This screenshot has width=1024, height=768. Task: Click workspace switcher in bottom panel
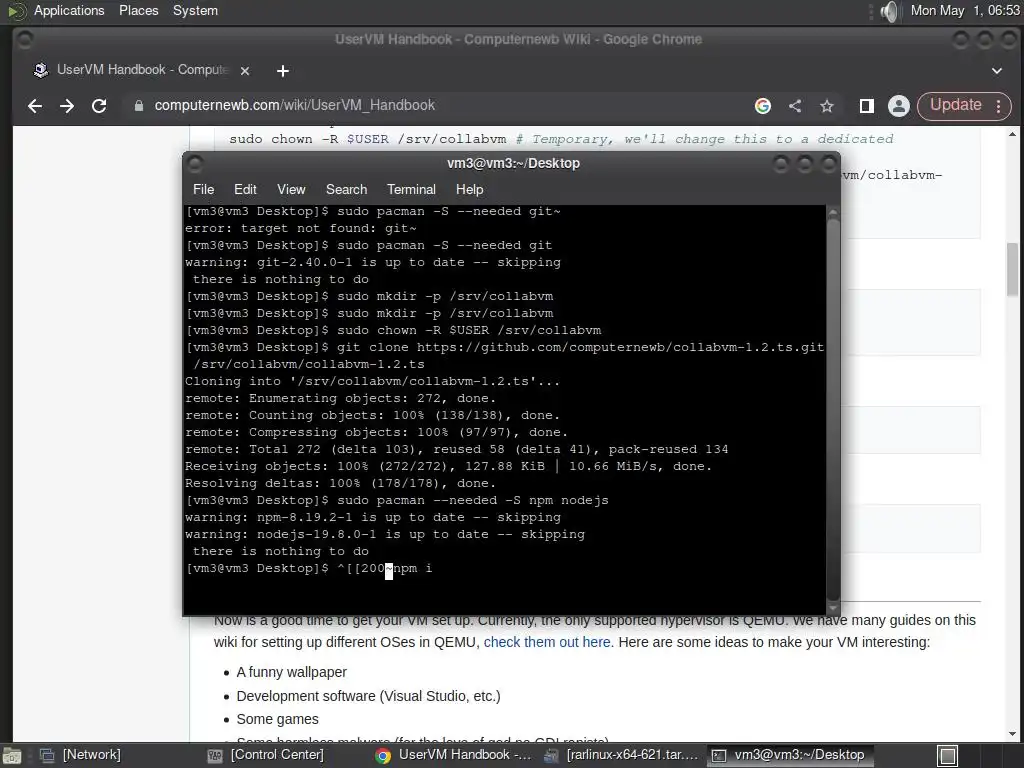coord(948,756)
